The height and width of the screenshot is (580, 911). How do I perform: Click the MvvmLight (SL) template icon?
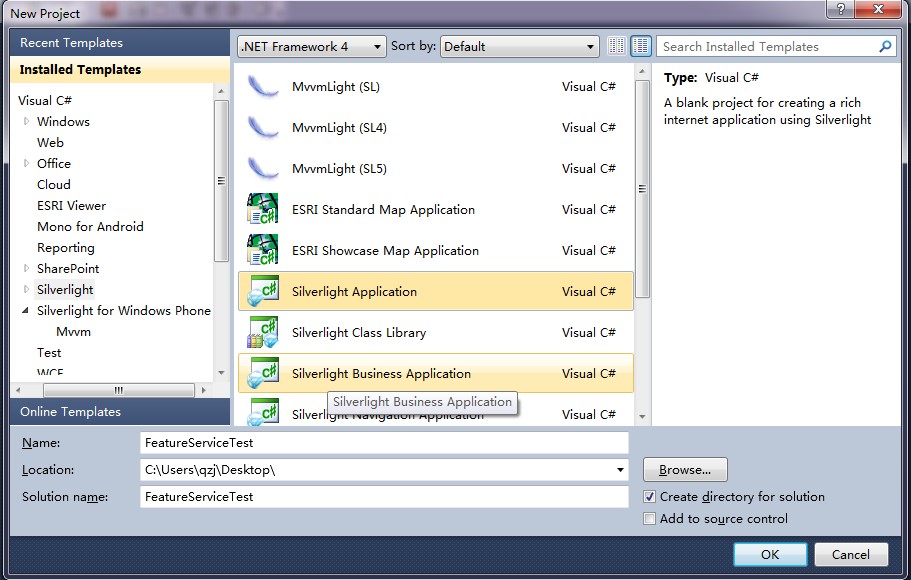pyautogui.click(x=263, y=87)
